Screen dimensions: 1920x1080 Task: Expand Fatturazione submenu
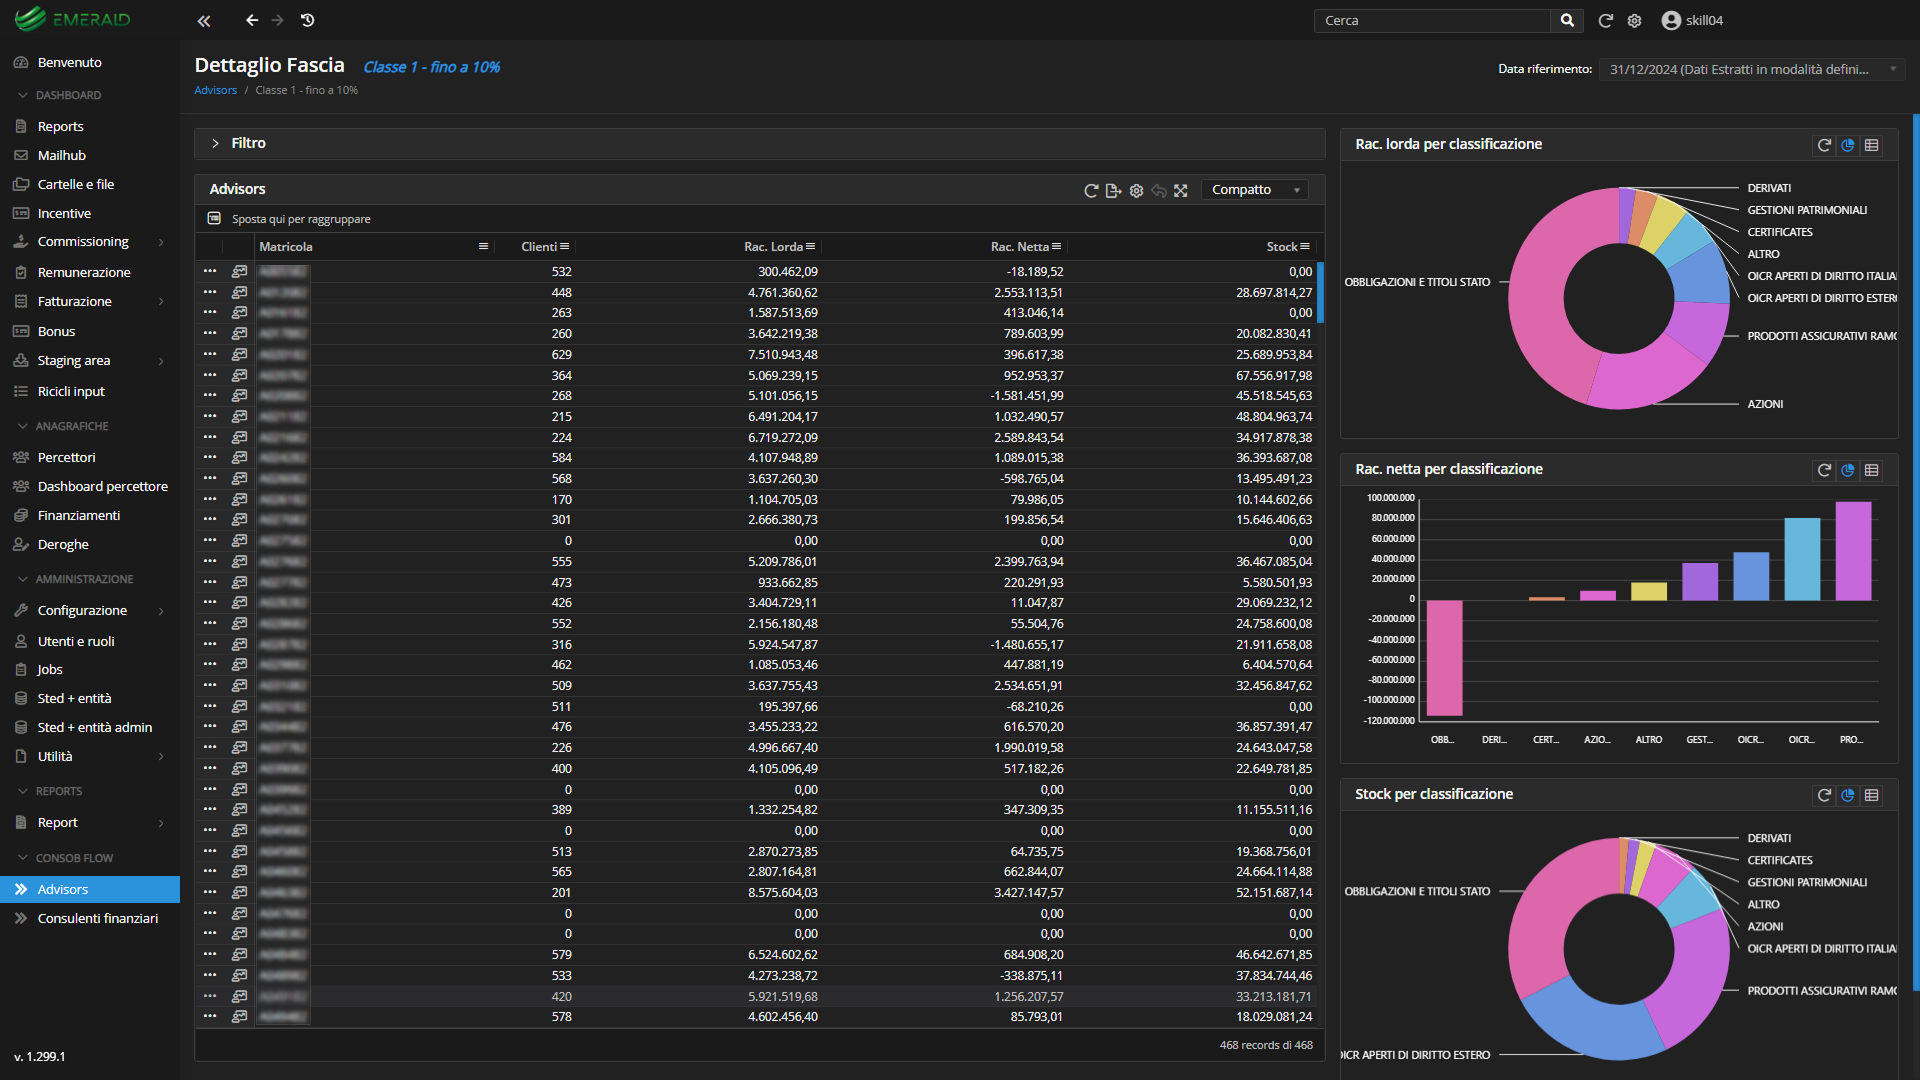pyautogui.click(x=90, y=301)
